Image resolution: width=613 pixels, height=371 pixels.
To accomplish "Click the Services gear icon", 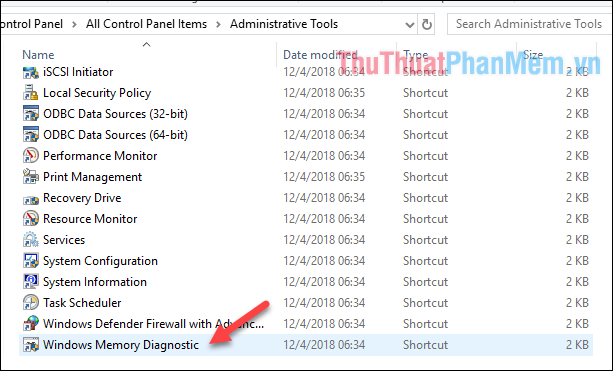I will coord(30,240).
